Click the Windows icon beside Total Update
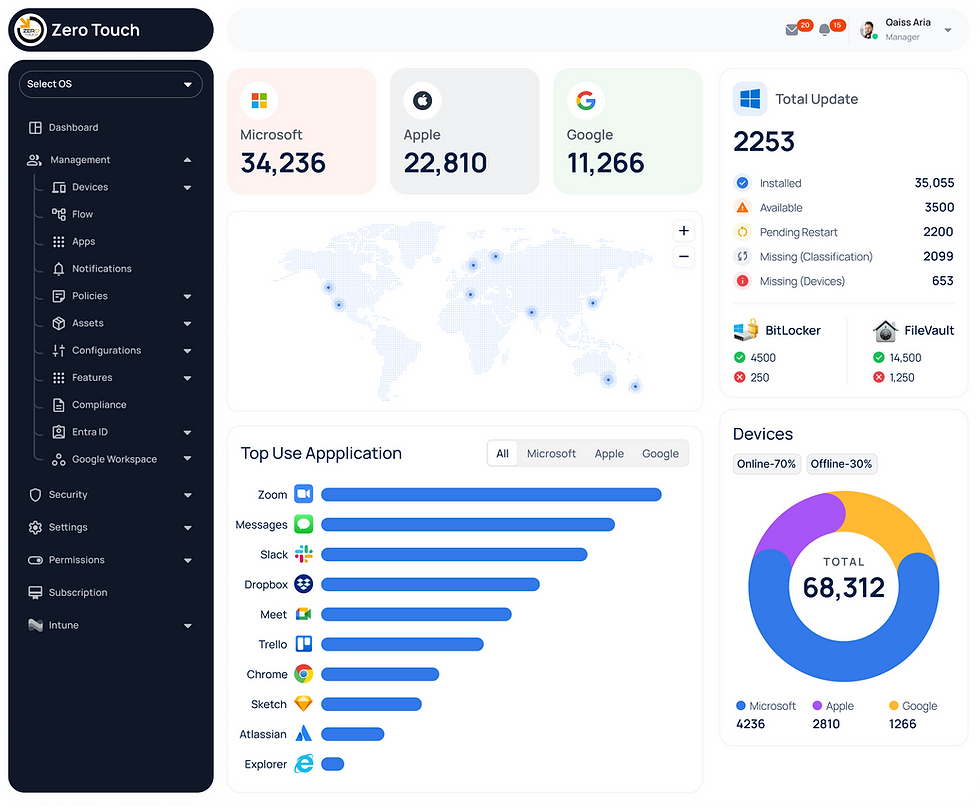 pyautogui.click(x=750, y=99)
